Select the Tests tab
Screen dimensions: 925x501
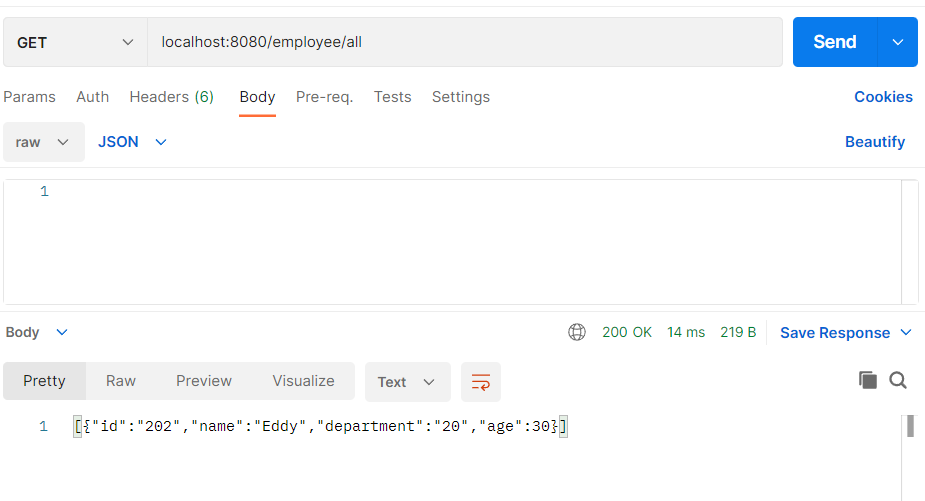(x=392, y=97)
